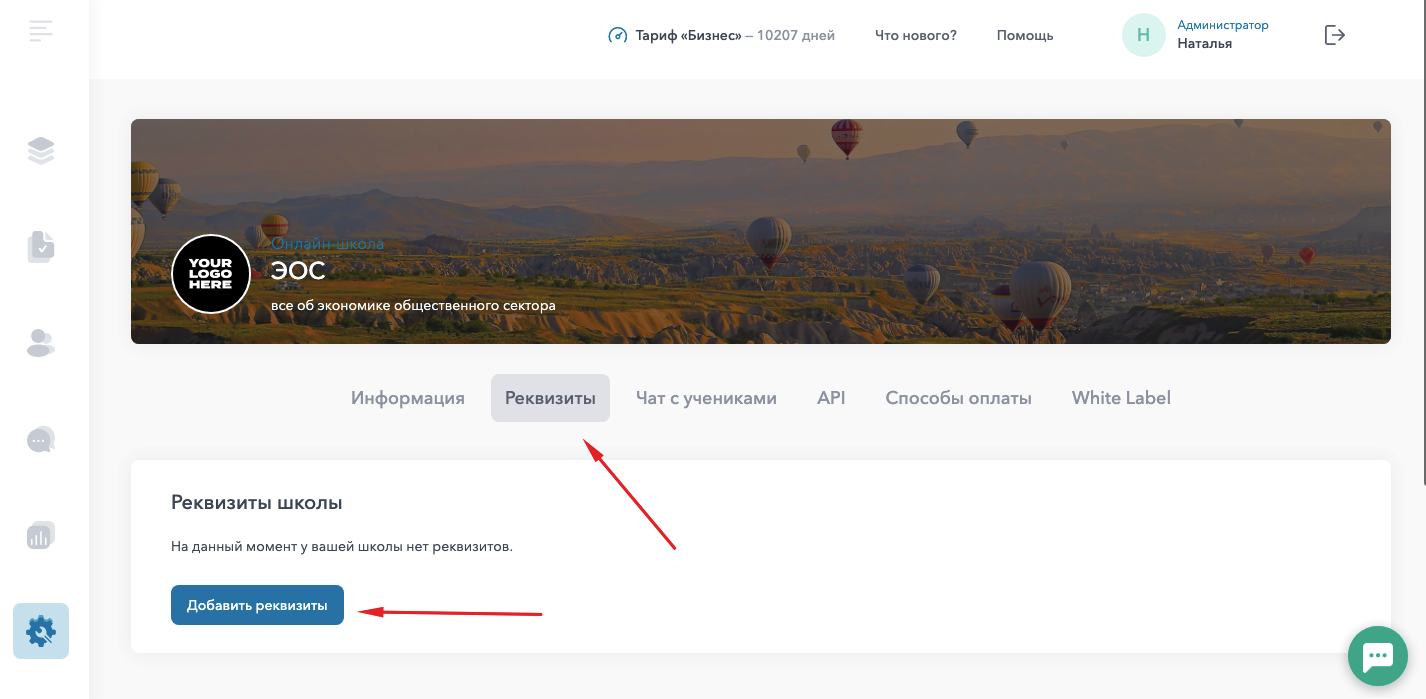The width and height of the screenshot is (1426, 699).
Task: Click the text На данный момент у вашей школы нет реквизитов
Action: (x=342, y=547)
